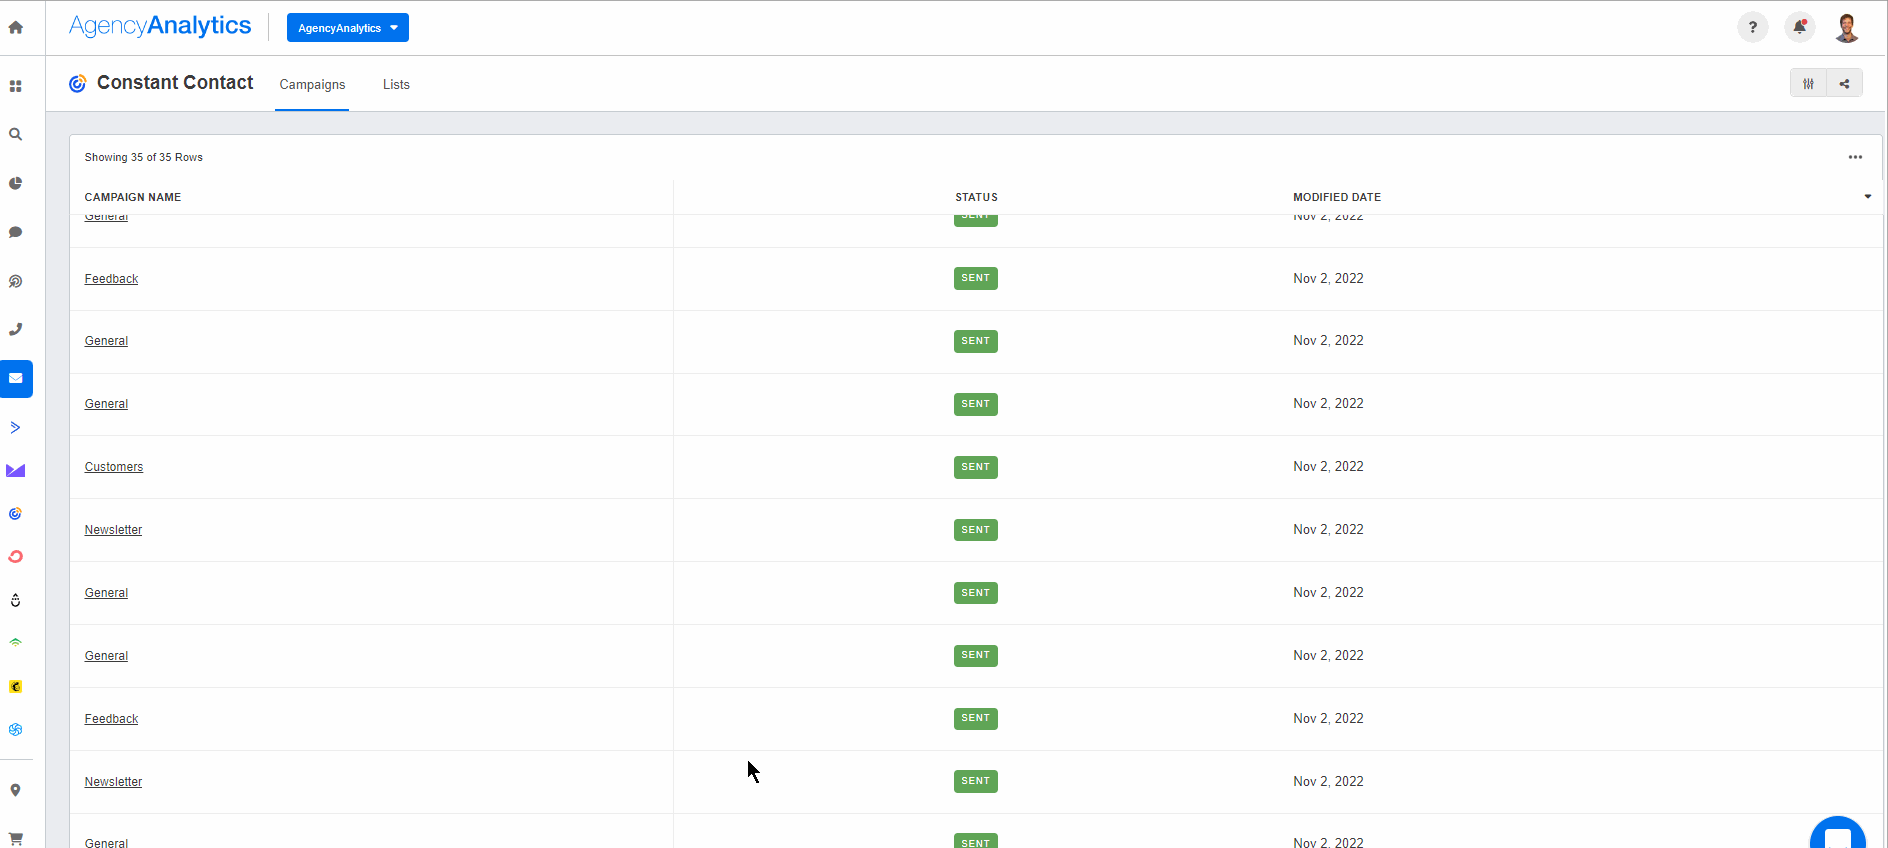This screenshot has height=848, width=1888.
Task: Open the pie chart analytics icon
Action: 16,183
